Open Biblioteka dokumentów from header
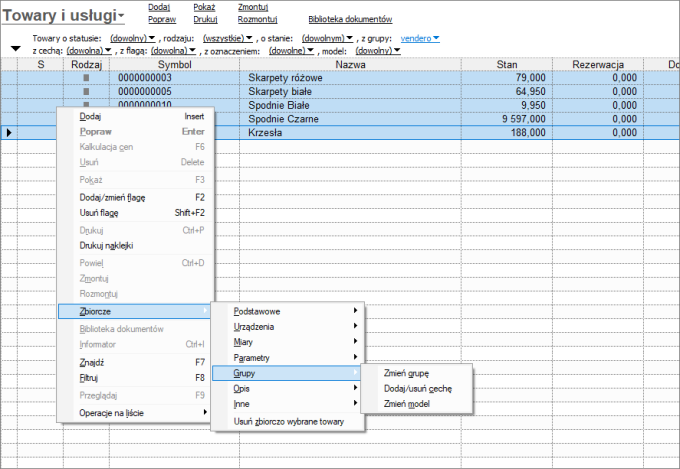 coord(350,20)
